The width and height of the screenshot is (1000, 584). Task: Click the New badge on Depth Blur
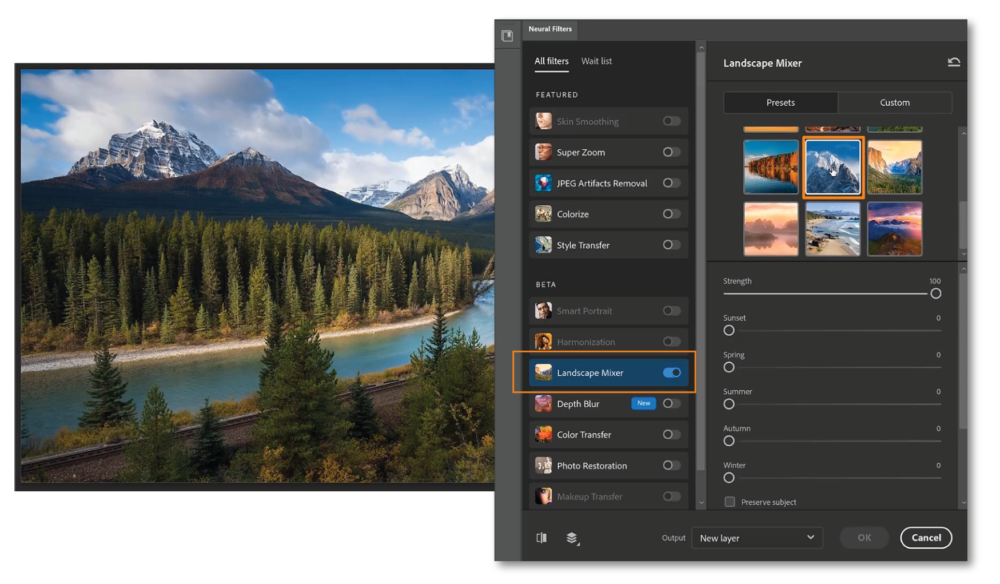click(x=643, y=403)
